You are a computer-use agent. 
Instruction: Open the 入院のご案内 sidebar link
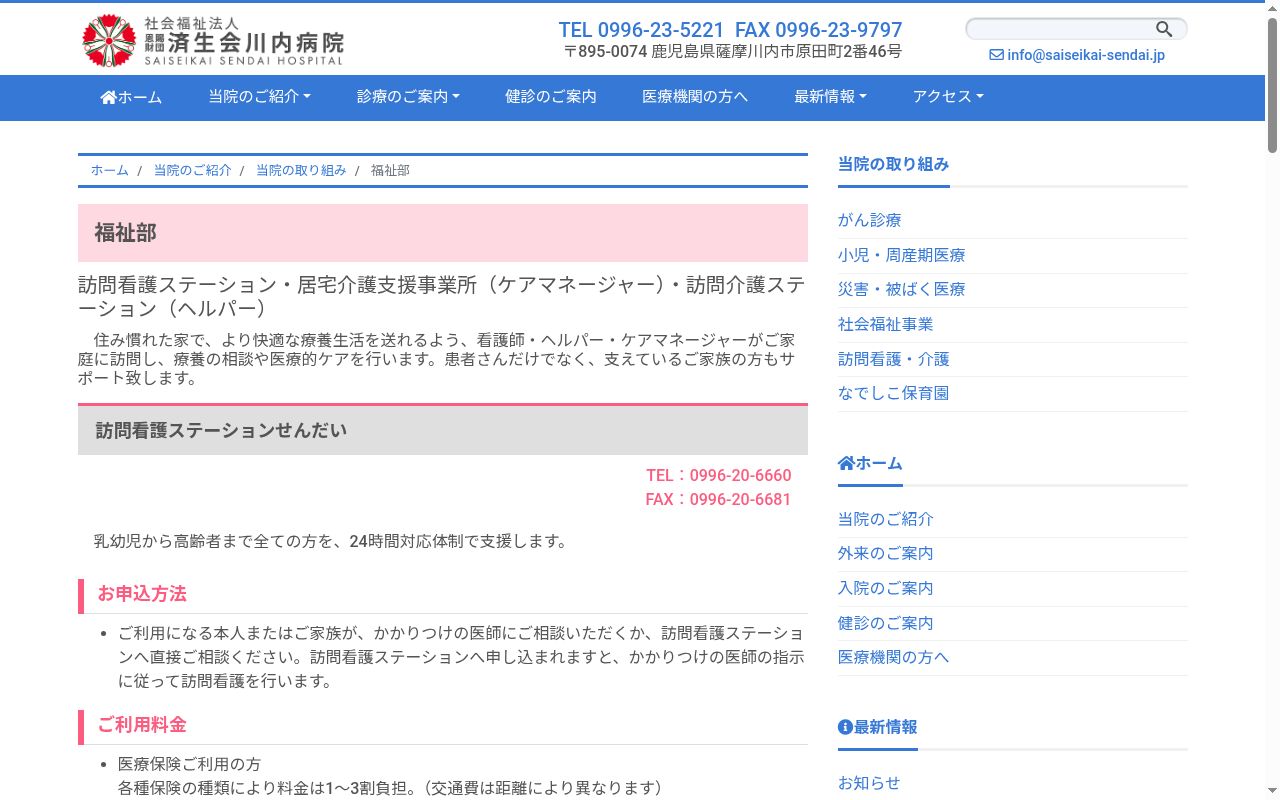[x=886, y=588]
